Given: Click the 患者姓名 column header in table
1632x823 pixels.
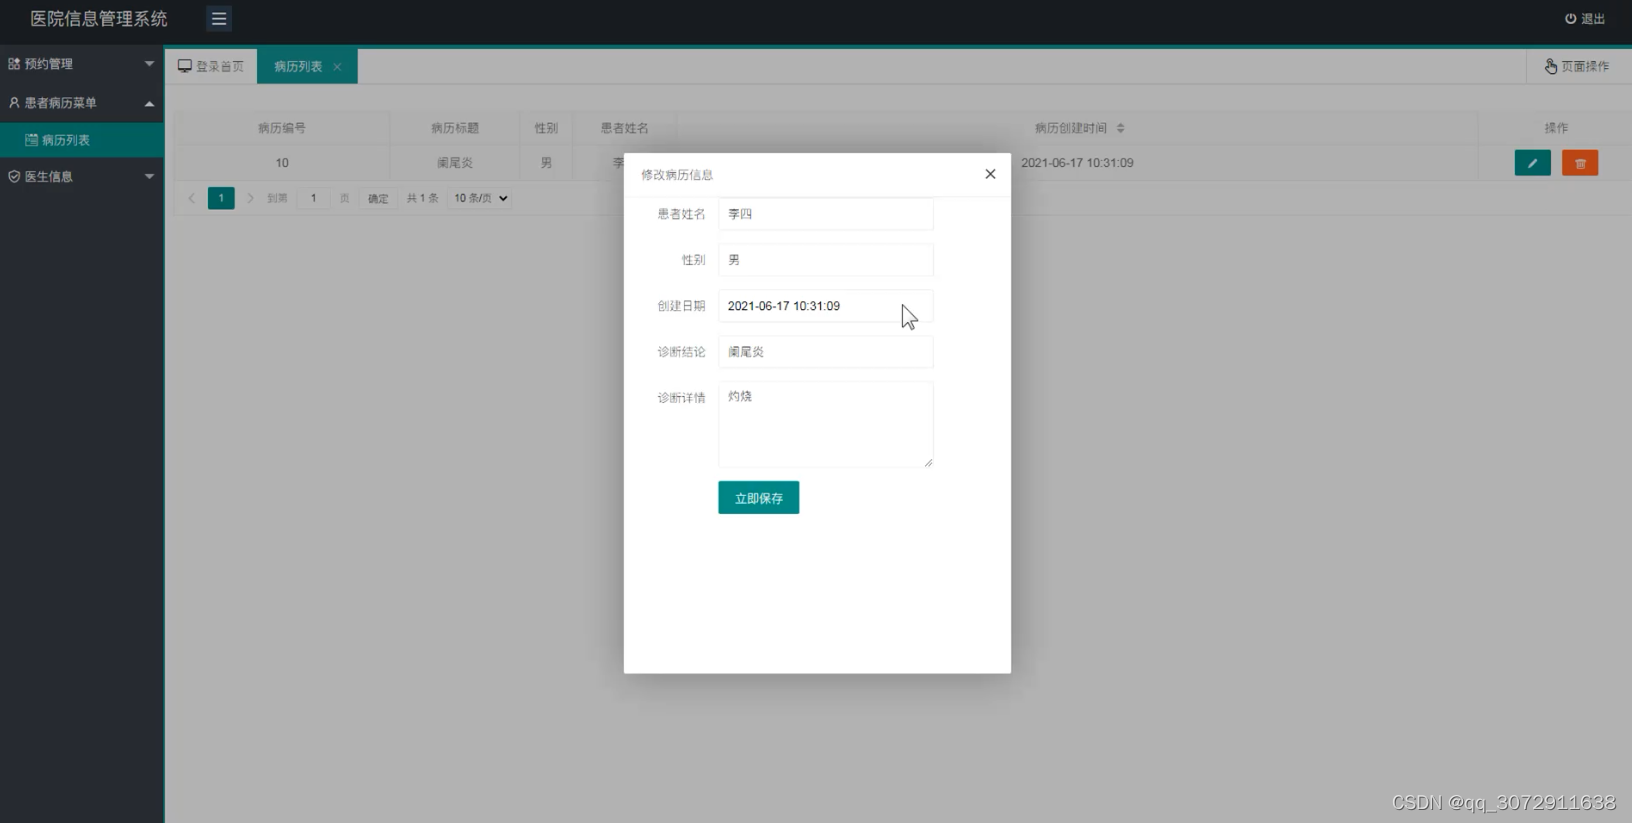Looking at the screenshot, I should tap(624, 128).
